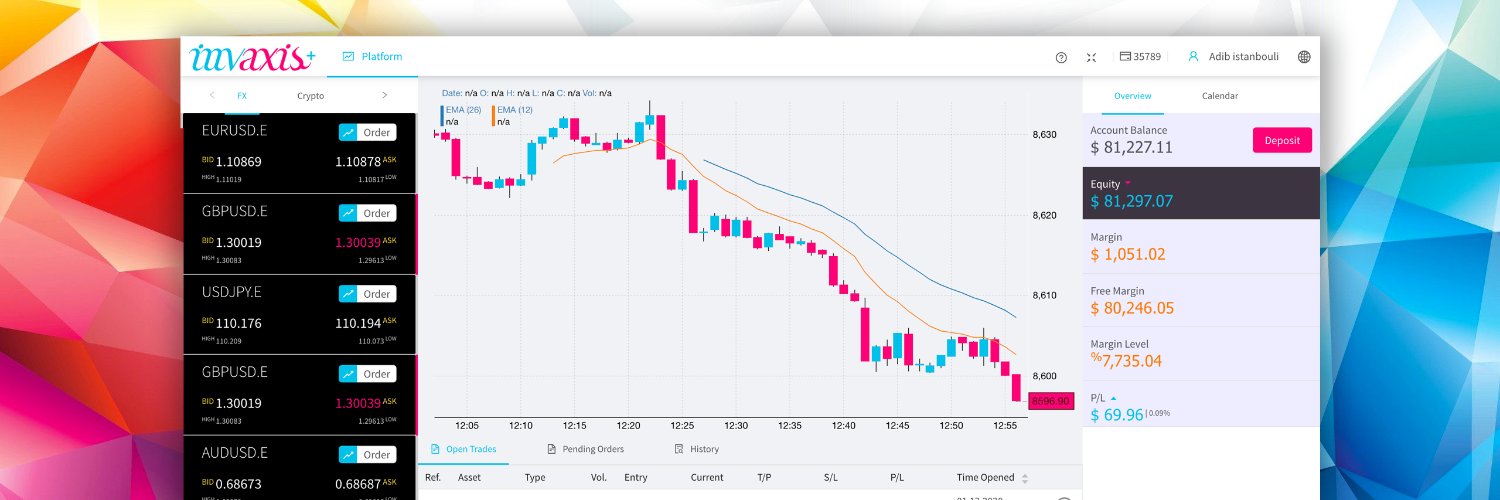Image resolution: width=1500 pixels, height=500 pixels.
Task: Open the Pending Orders tab
Action: pyautogui.click(x=585, y=449)
